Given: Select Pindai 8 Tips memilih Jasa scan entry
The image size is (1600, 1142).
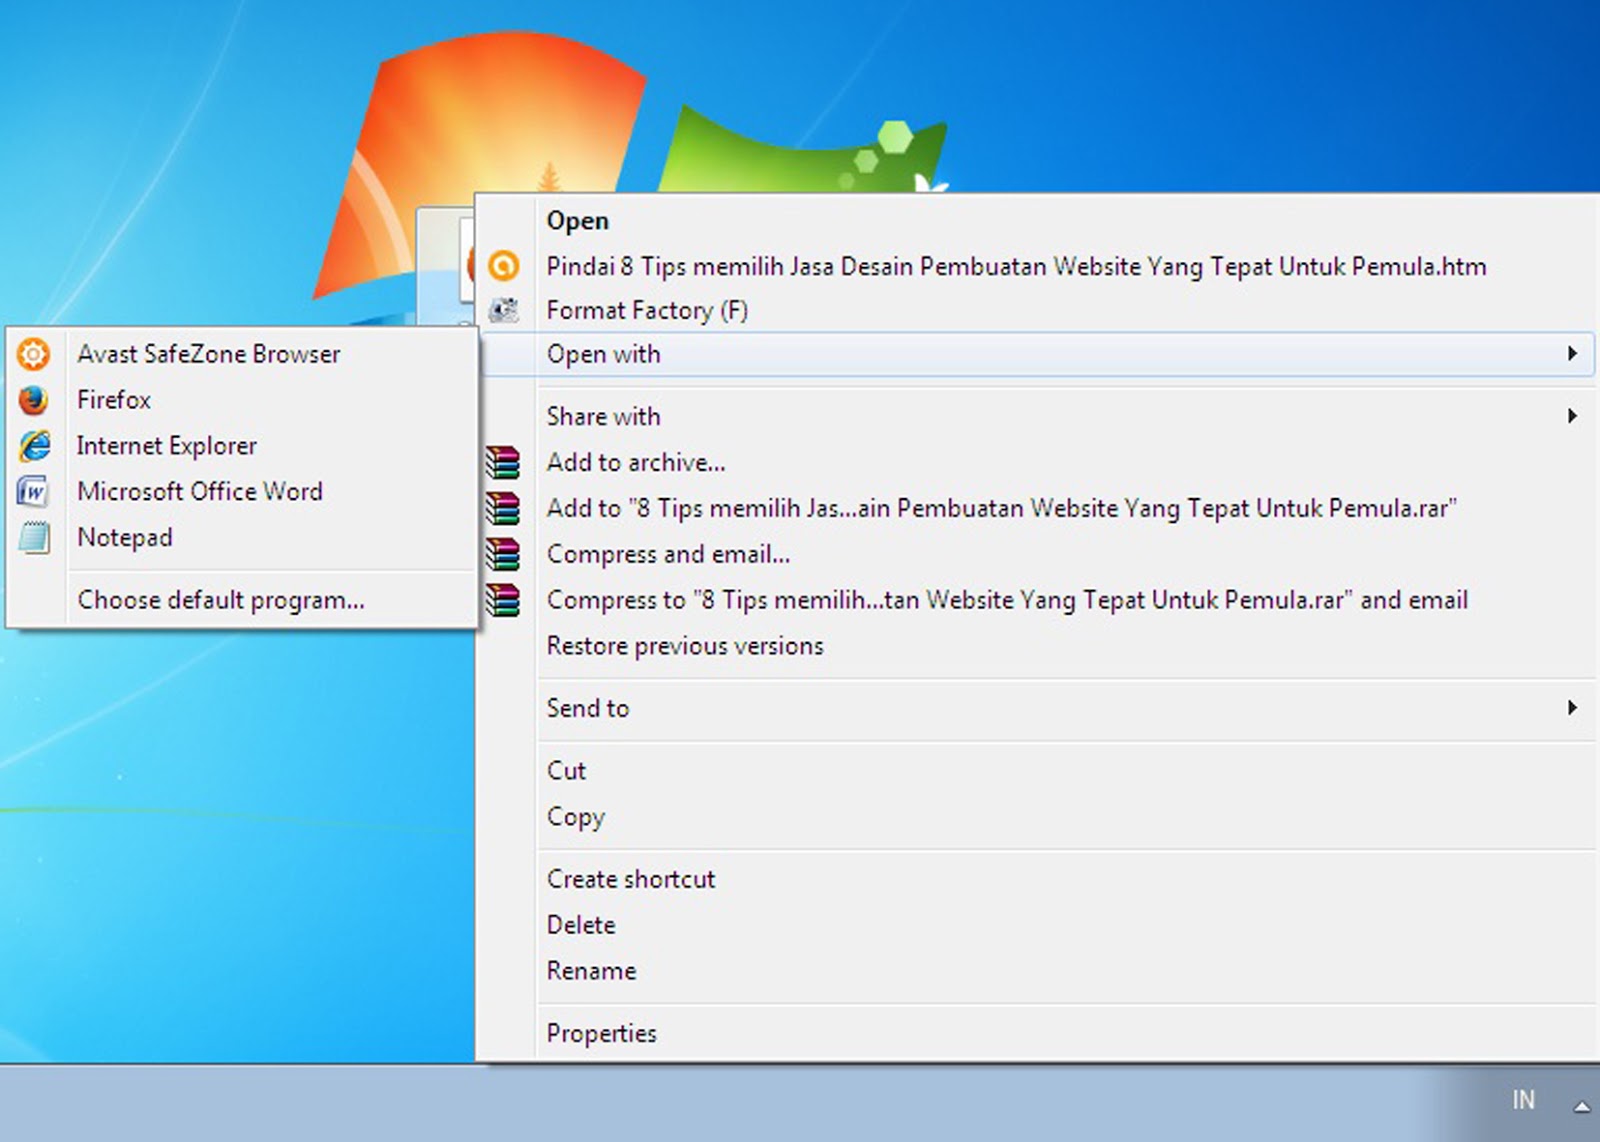Looking at the screenshot, I should (1036, 266).
